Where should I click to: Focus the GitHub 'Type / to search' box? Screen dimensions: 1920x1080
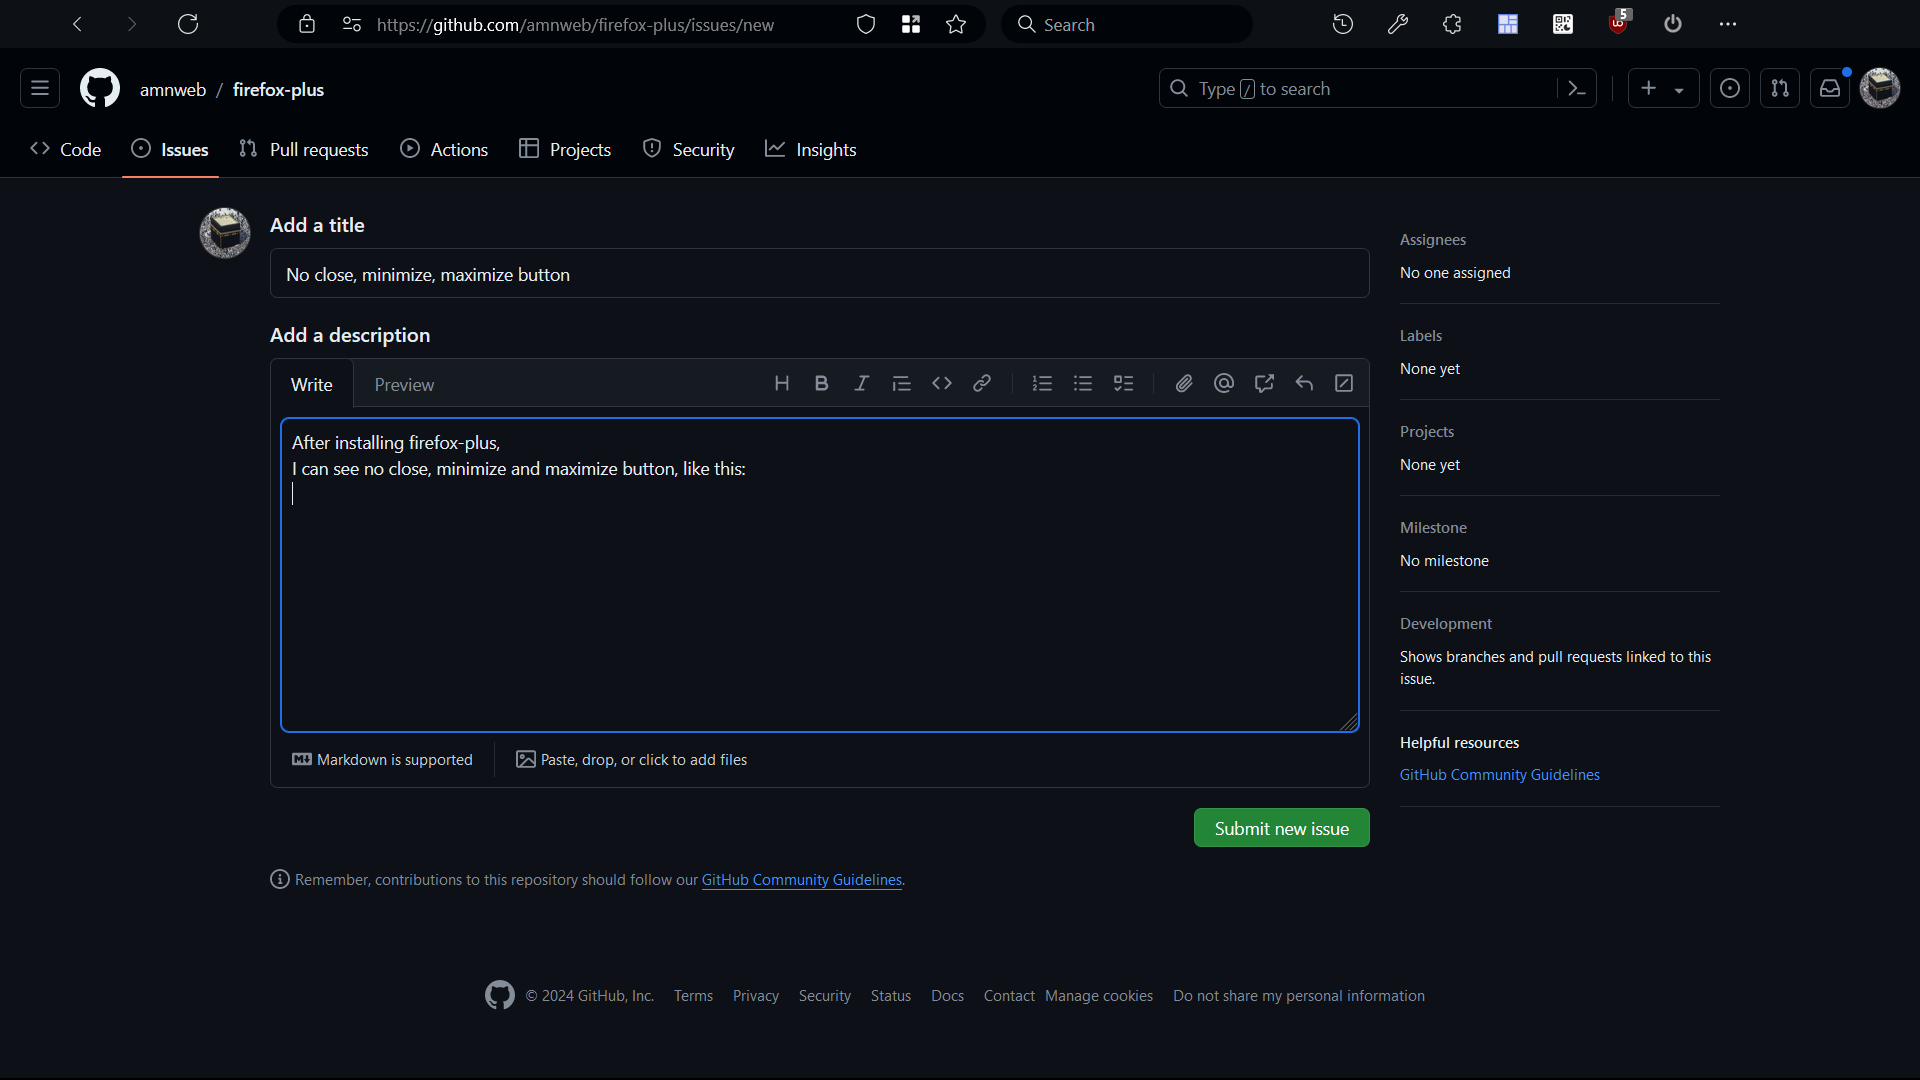(x=1360, y=88)
